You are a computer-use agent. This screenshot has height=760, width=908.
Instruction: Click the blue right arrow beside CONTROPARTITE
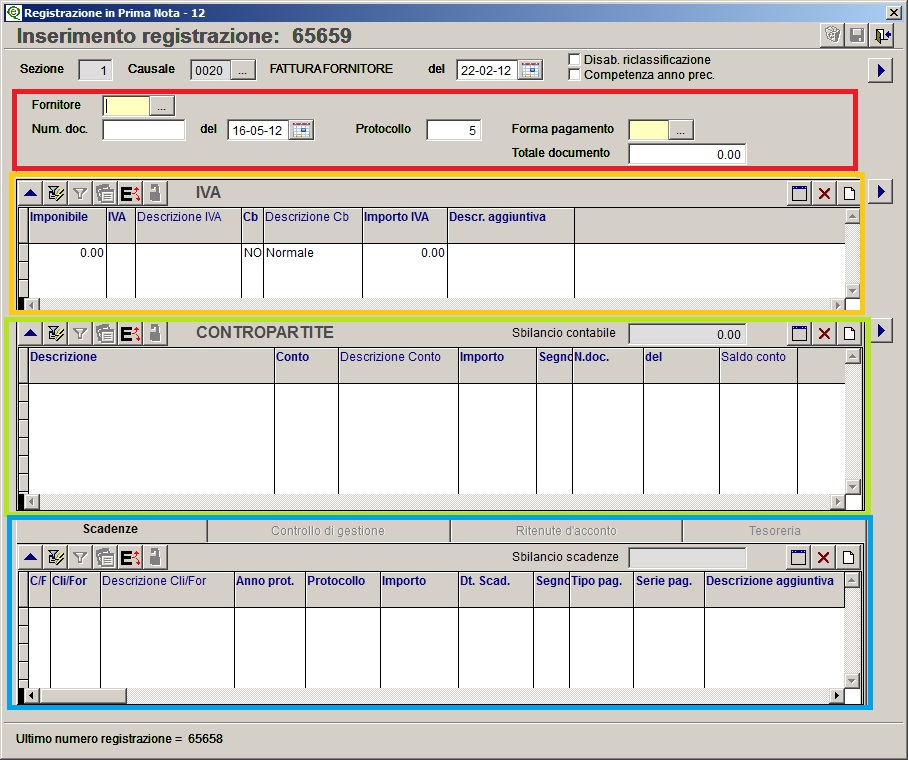point(880,330)
